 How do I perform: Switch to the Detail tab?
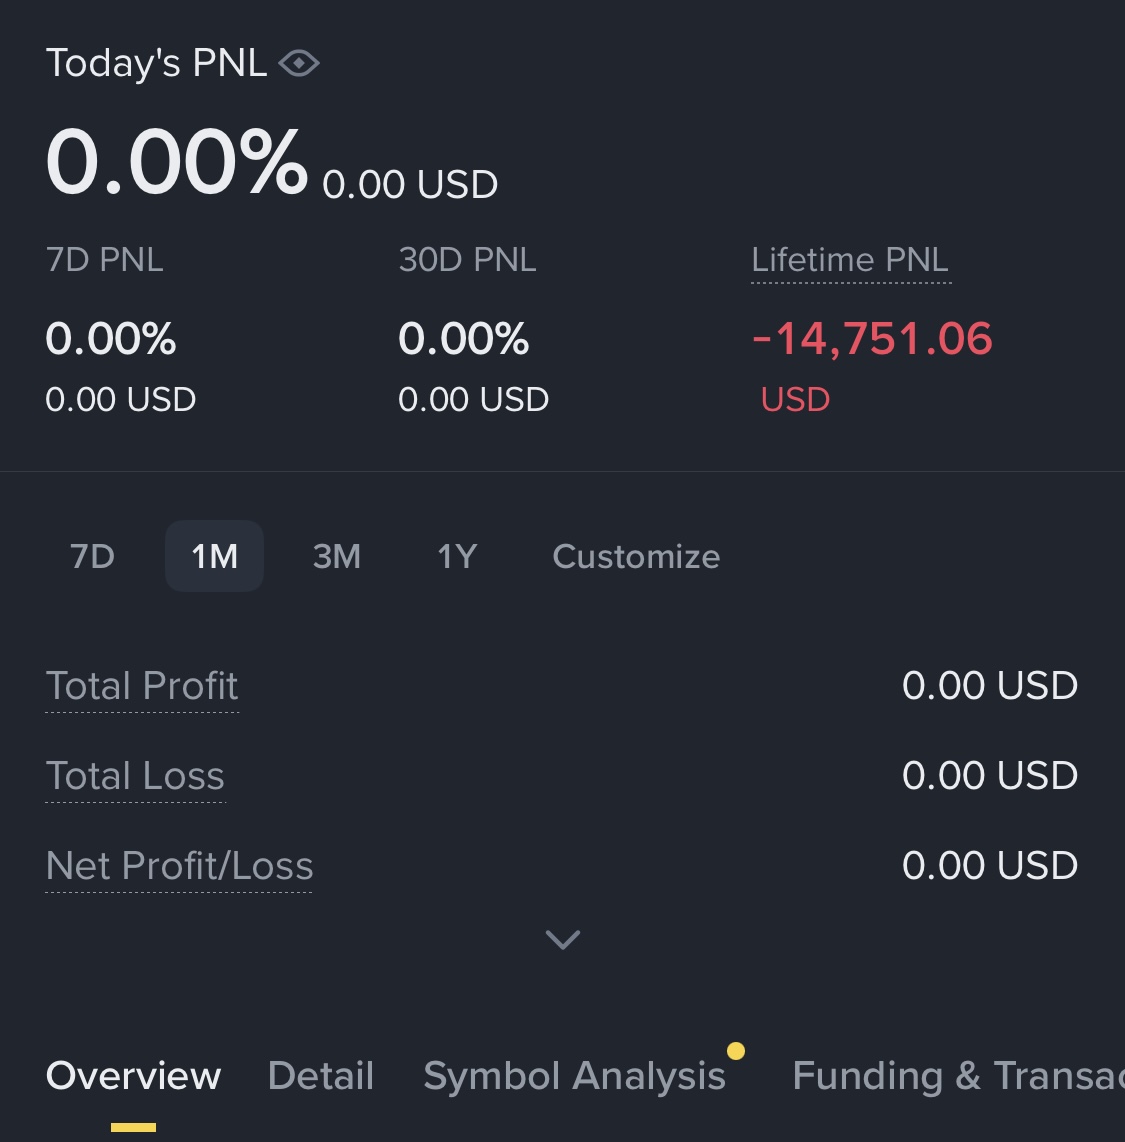point(321,1076)
